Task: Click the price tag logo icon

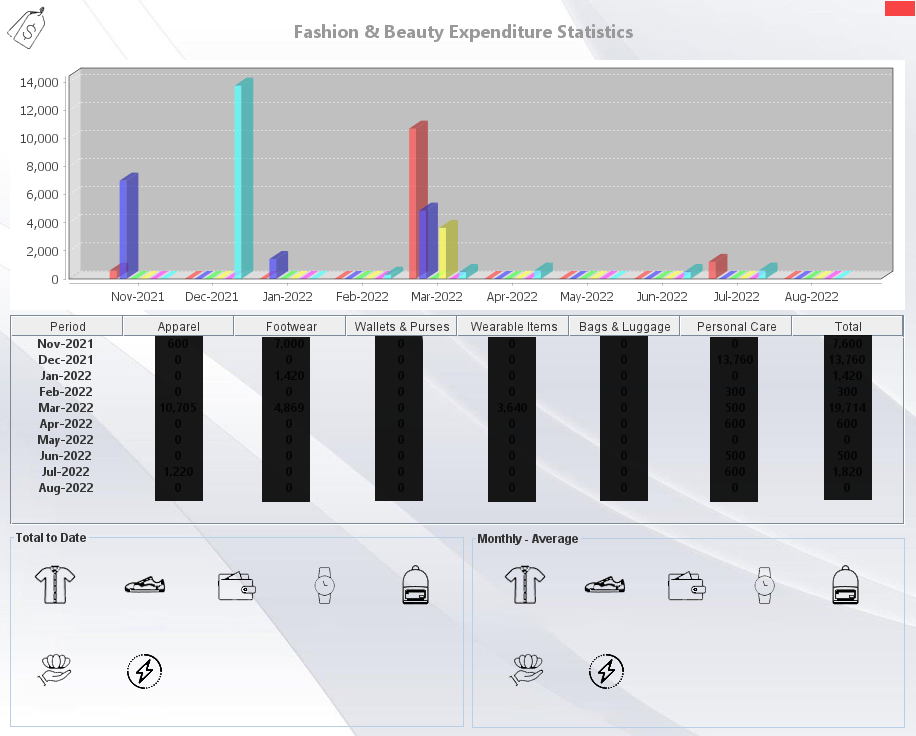Action: point(27,27)
